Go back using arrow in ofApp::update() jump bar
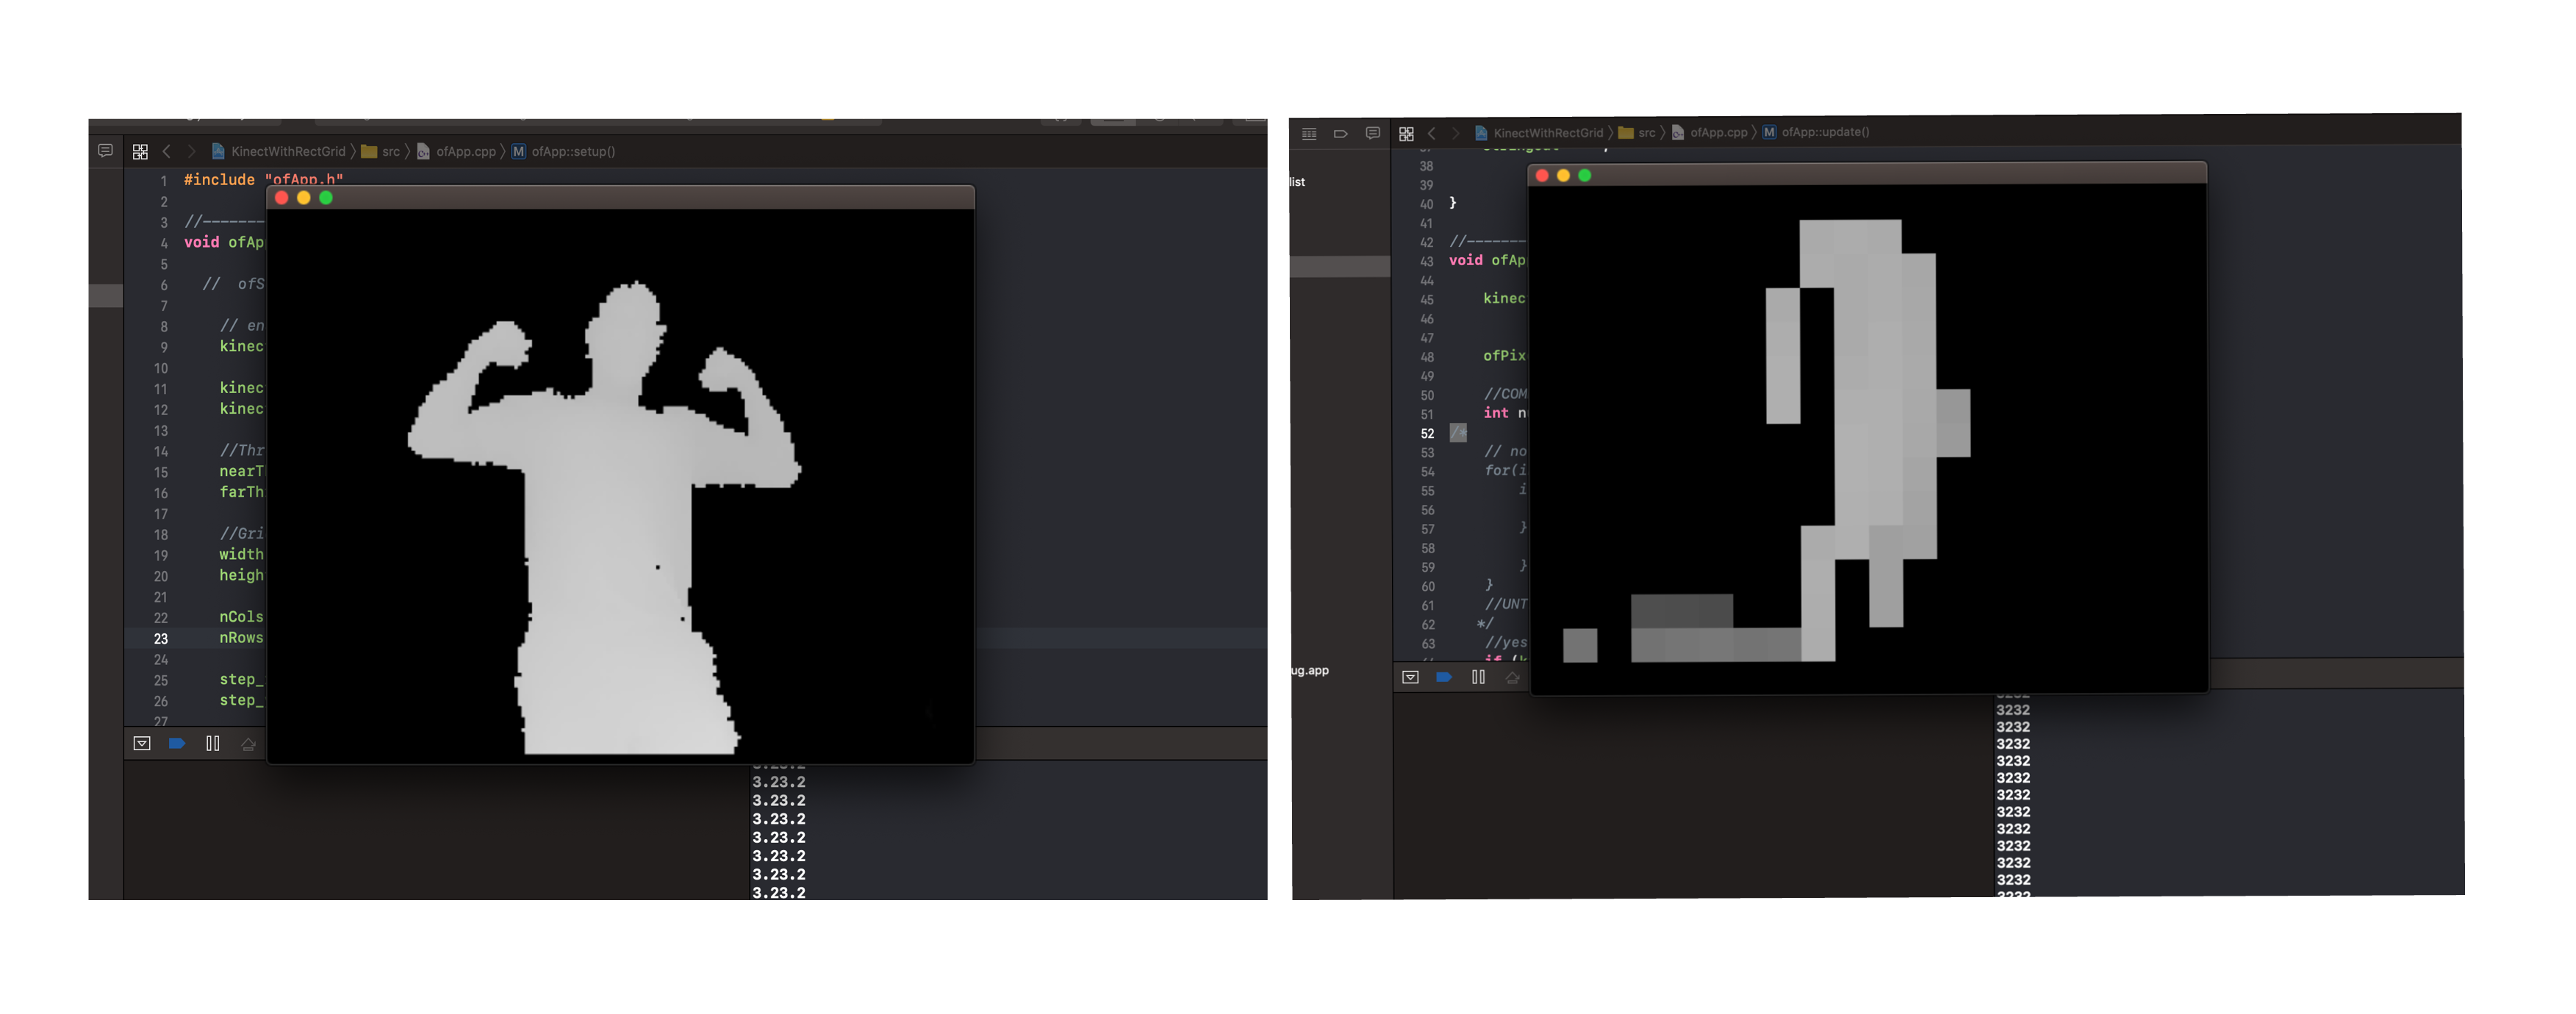The height and width of the screenshot is (1014, 2576). click(1432, 133)
